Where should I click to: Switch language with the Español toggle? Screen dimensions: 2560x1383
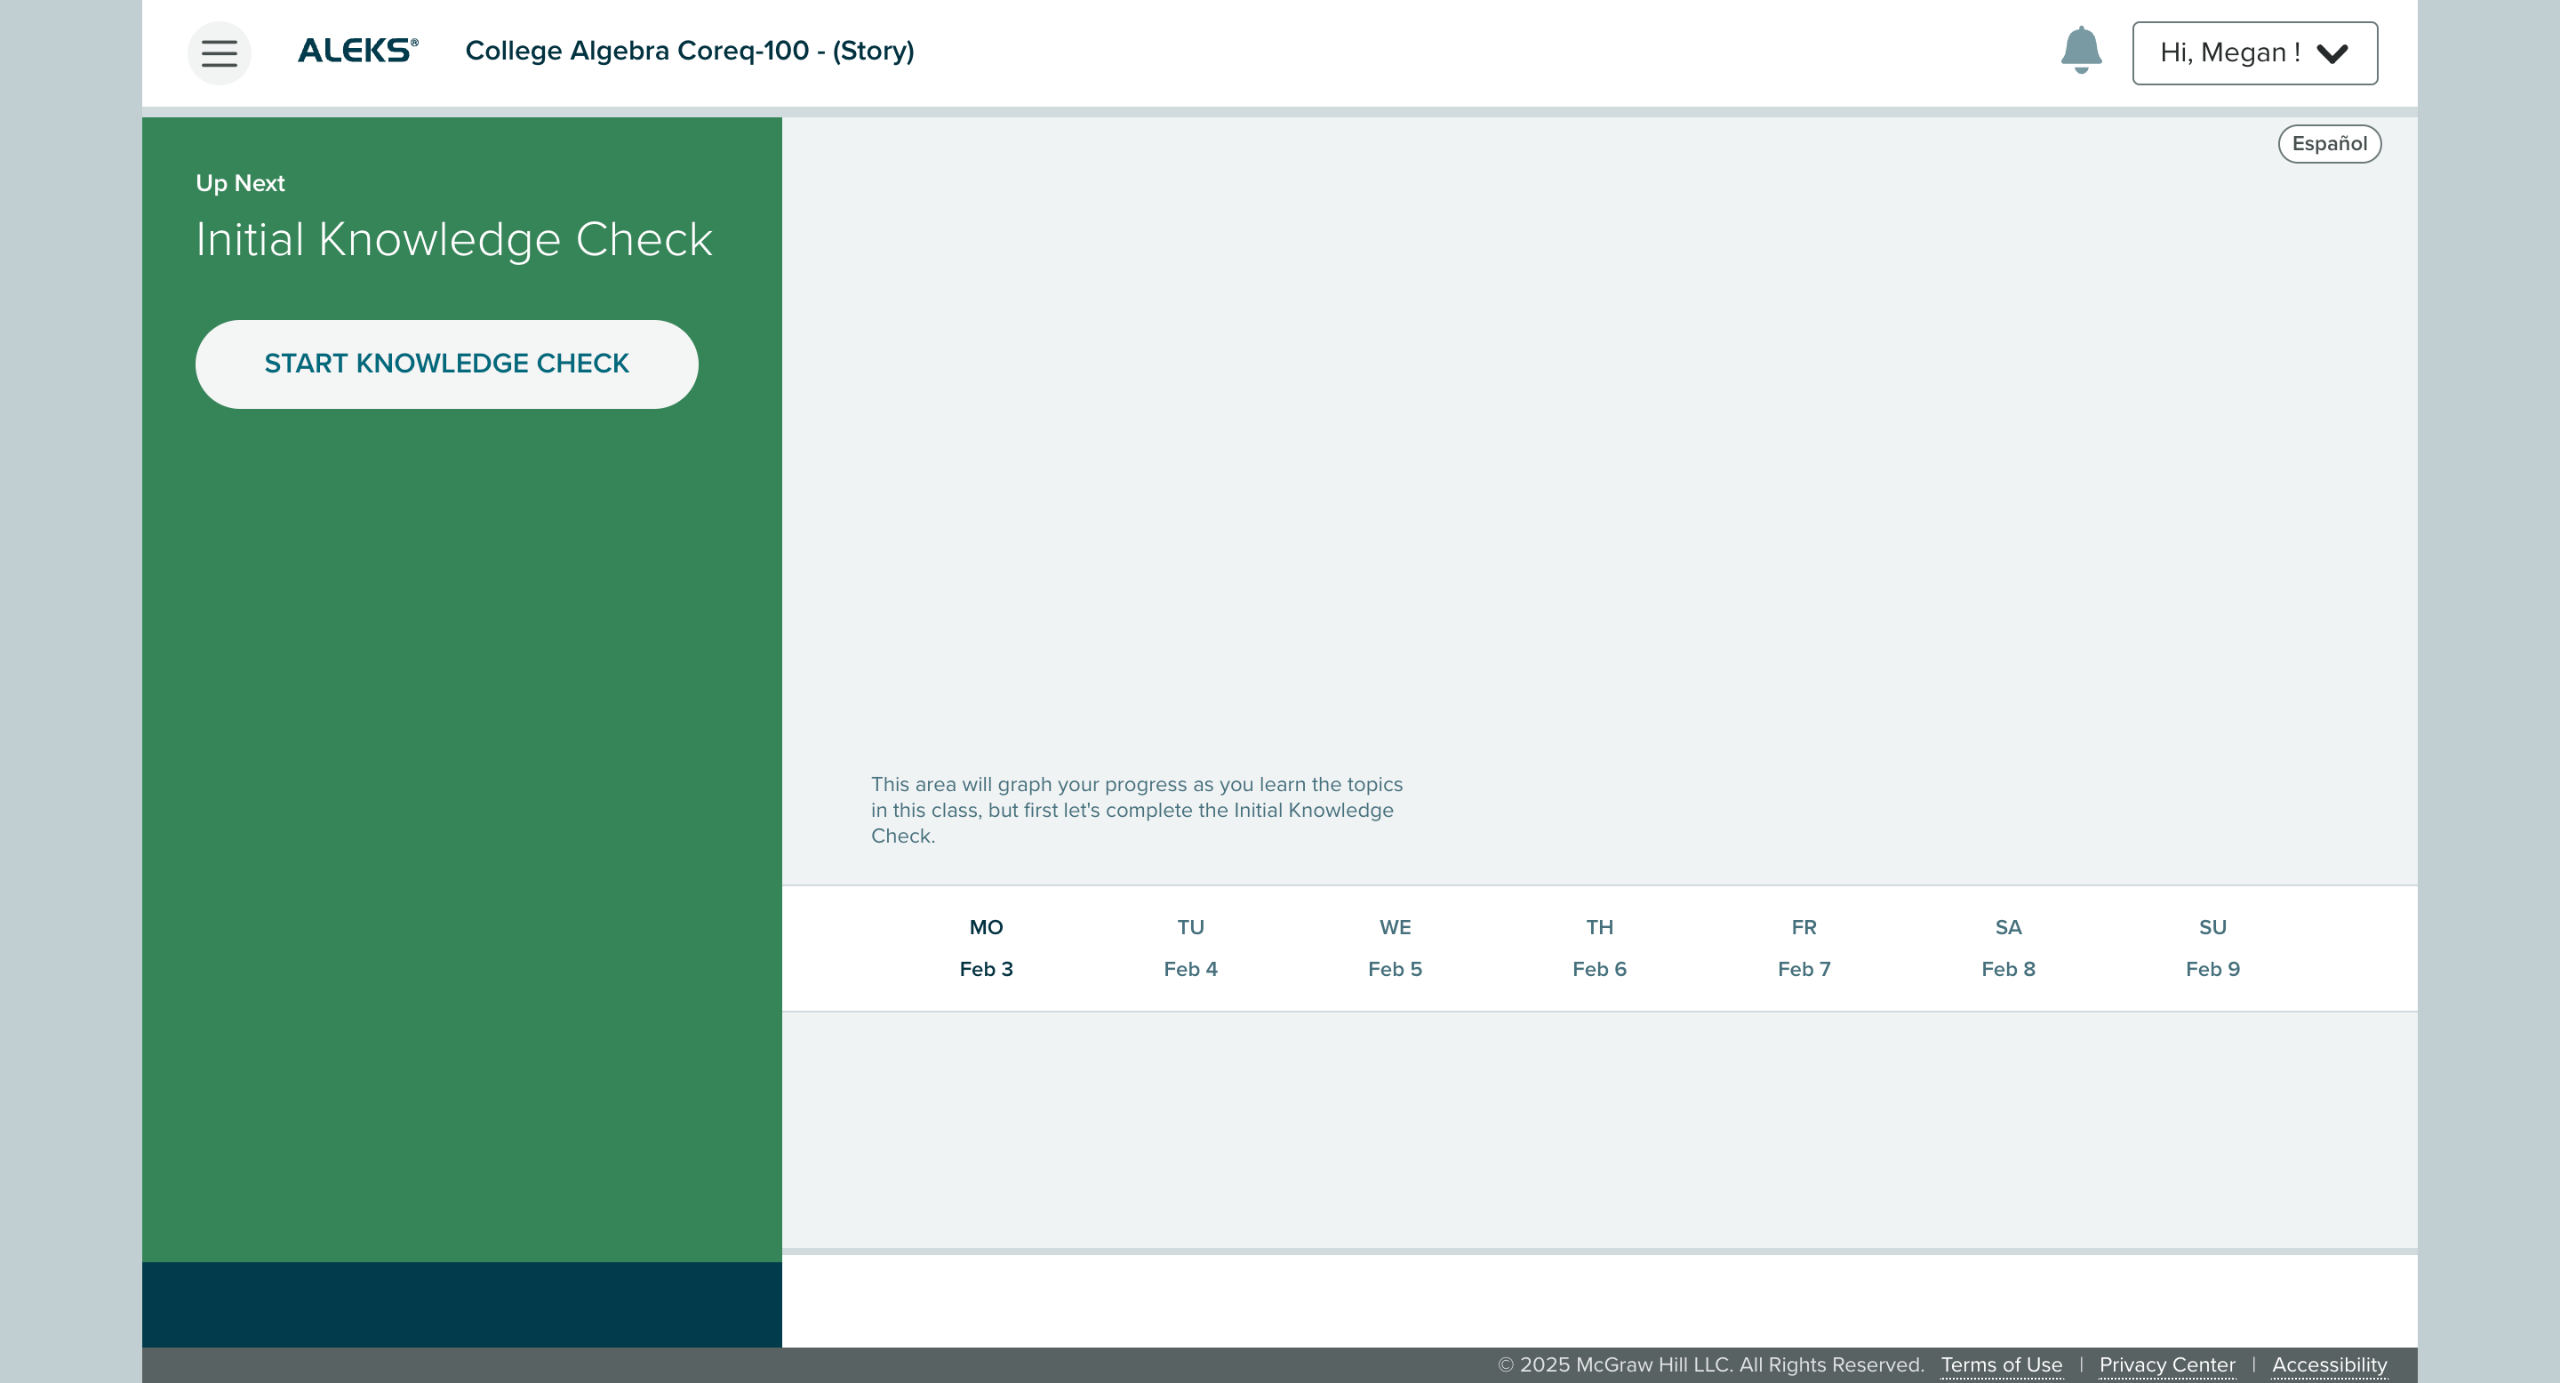tap(2328, 144)
